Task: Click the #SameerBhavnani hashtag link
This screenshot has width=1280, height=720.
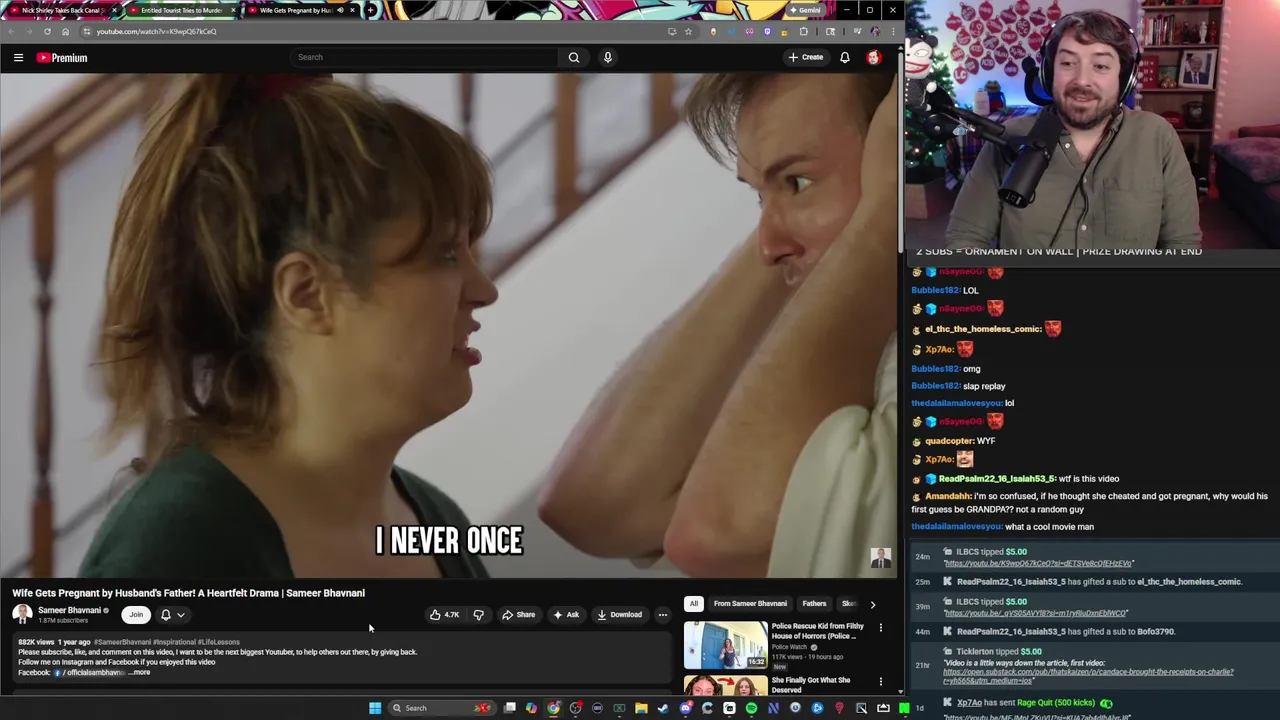Action: coord(122,642)
